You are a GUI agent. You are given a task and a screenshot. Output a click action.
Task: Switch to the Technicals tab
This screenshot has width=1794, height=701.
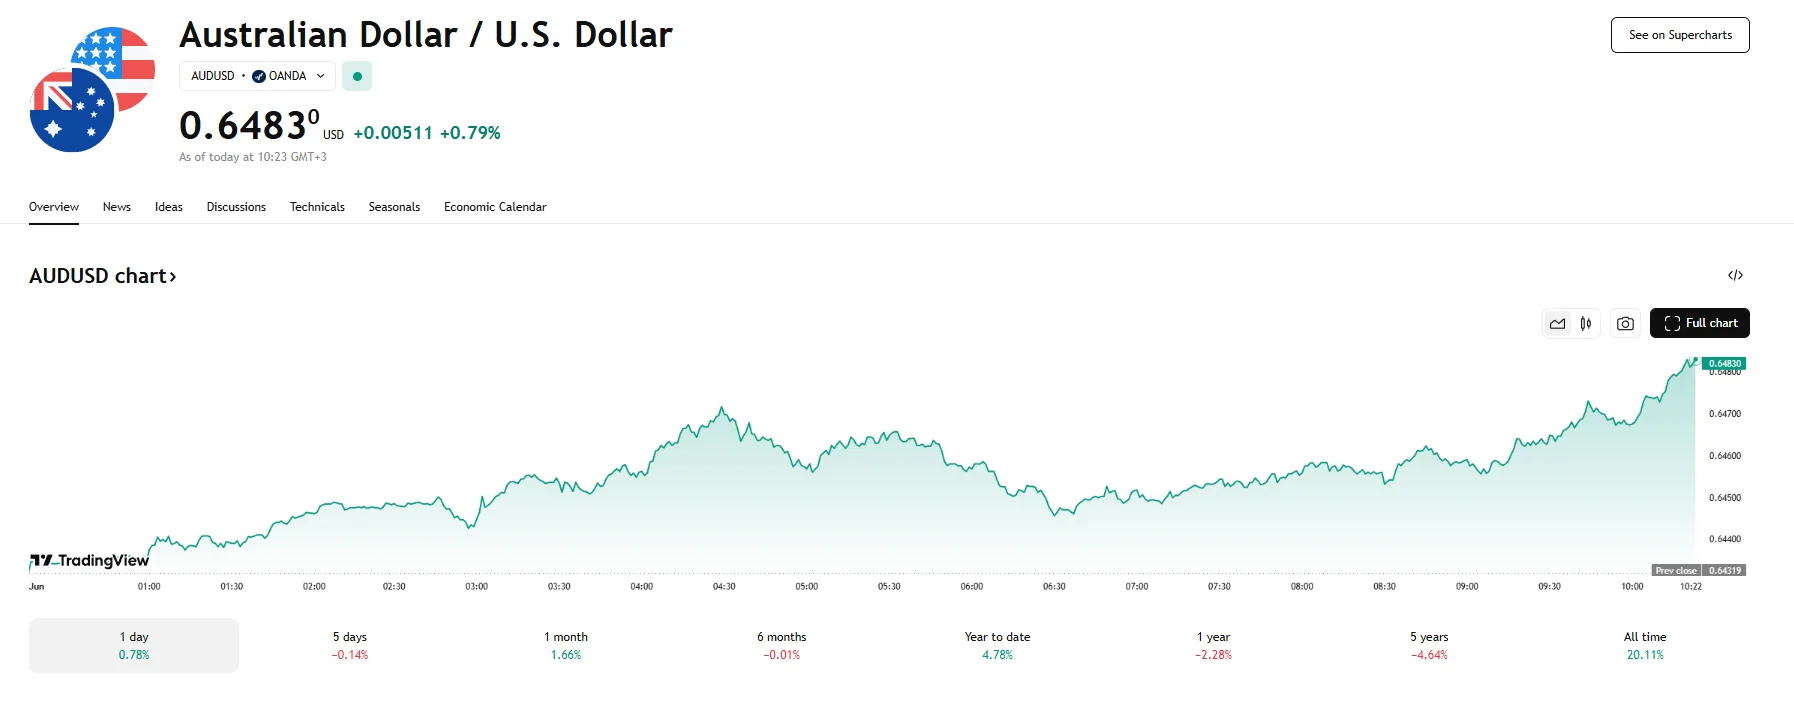point(317,207)
